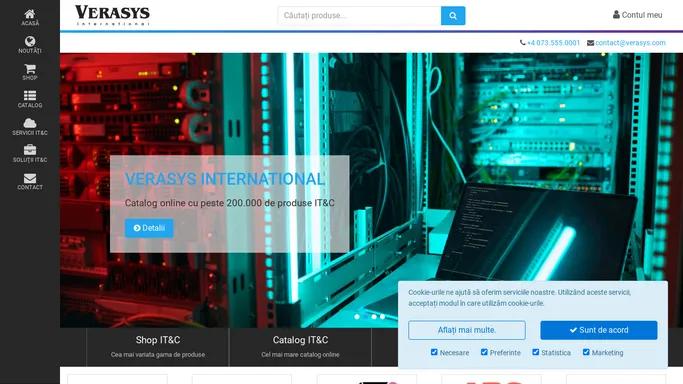Click the blue search magnifier button
The height and width of the screenshot is (384, 683).
tap(453, 16)
